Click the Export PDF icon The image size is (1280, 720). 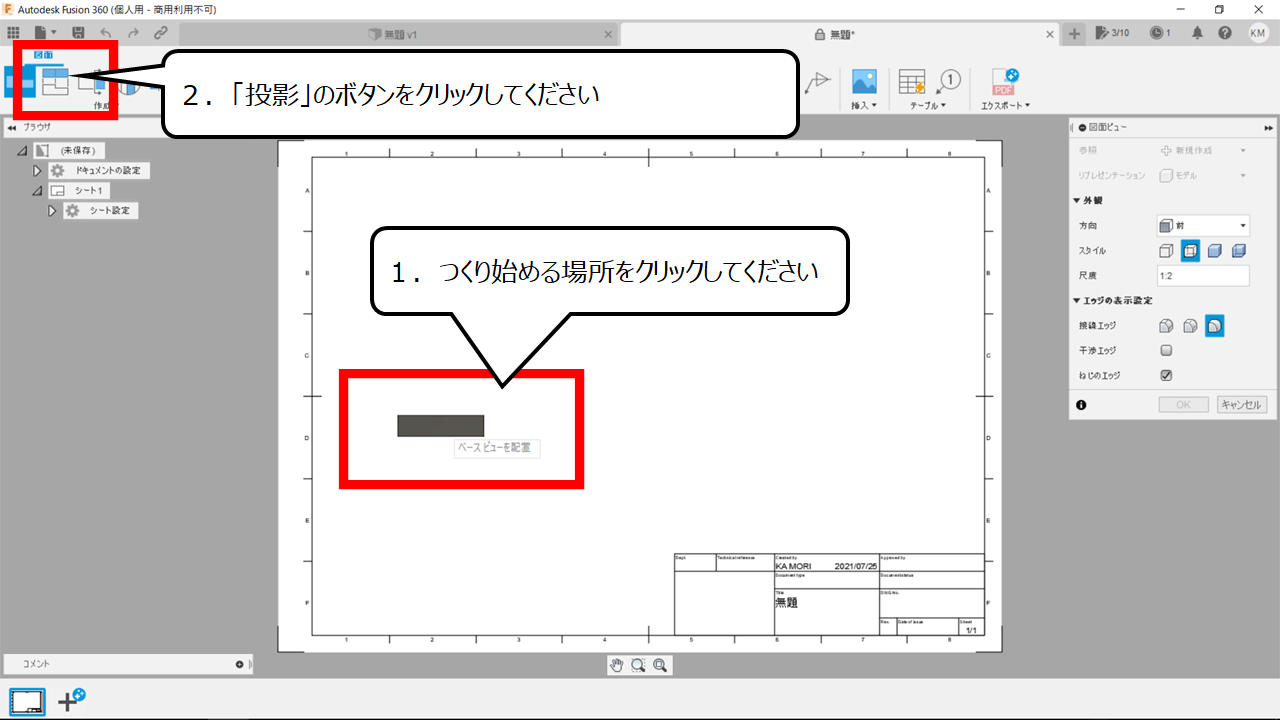[x=1005, y=81]
